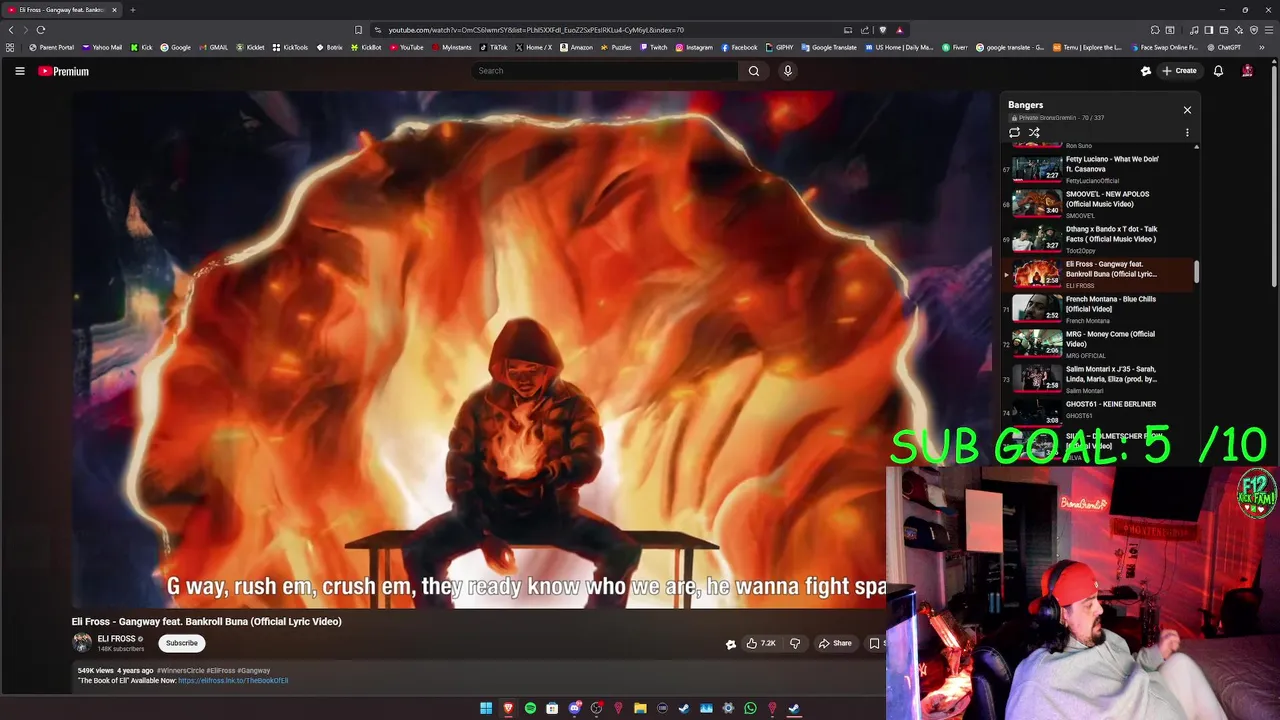Toggle the Bangers playlist loop icon

click(1014, 132)
